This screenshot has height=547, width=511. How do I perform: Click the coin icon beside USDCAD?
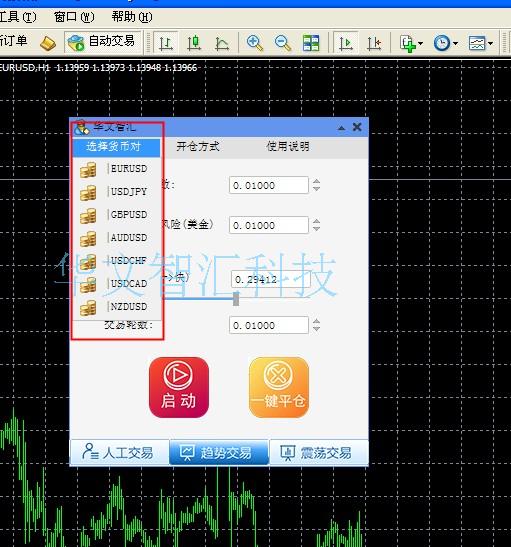pyautogui.click(x=88, y=285)
